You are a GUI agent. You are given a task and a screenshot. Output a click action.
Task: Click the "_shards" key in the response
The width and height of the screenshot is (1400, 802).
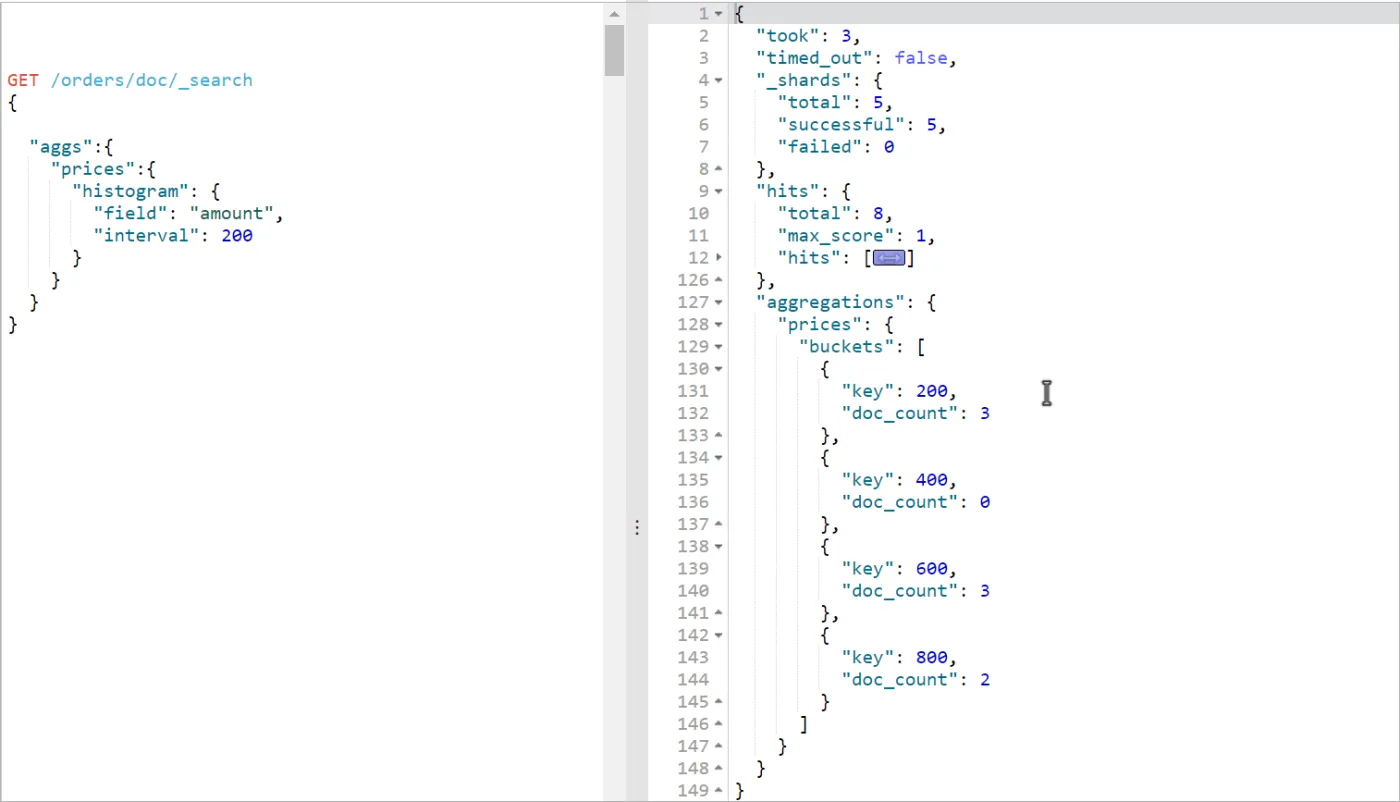click(x=805, y=80)
